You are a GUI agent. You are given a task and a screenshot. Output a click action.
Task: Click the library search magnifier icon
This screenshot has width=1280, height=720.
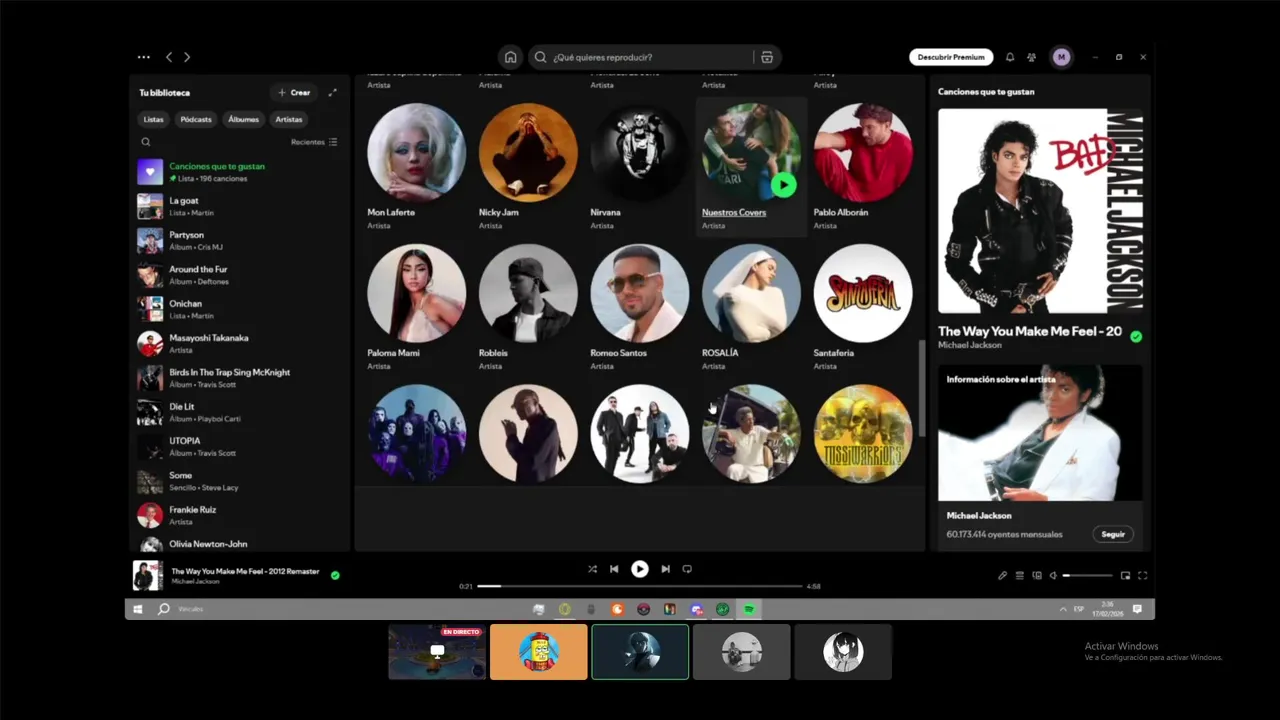(146, 142)
